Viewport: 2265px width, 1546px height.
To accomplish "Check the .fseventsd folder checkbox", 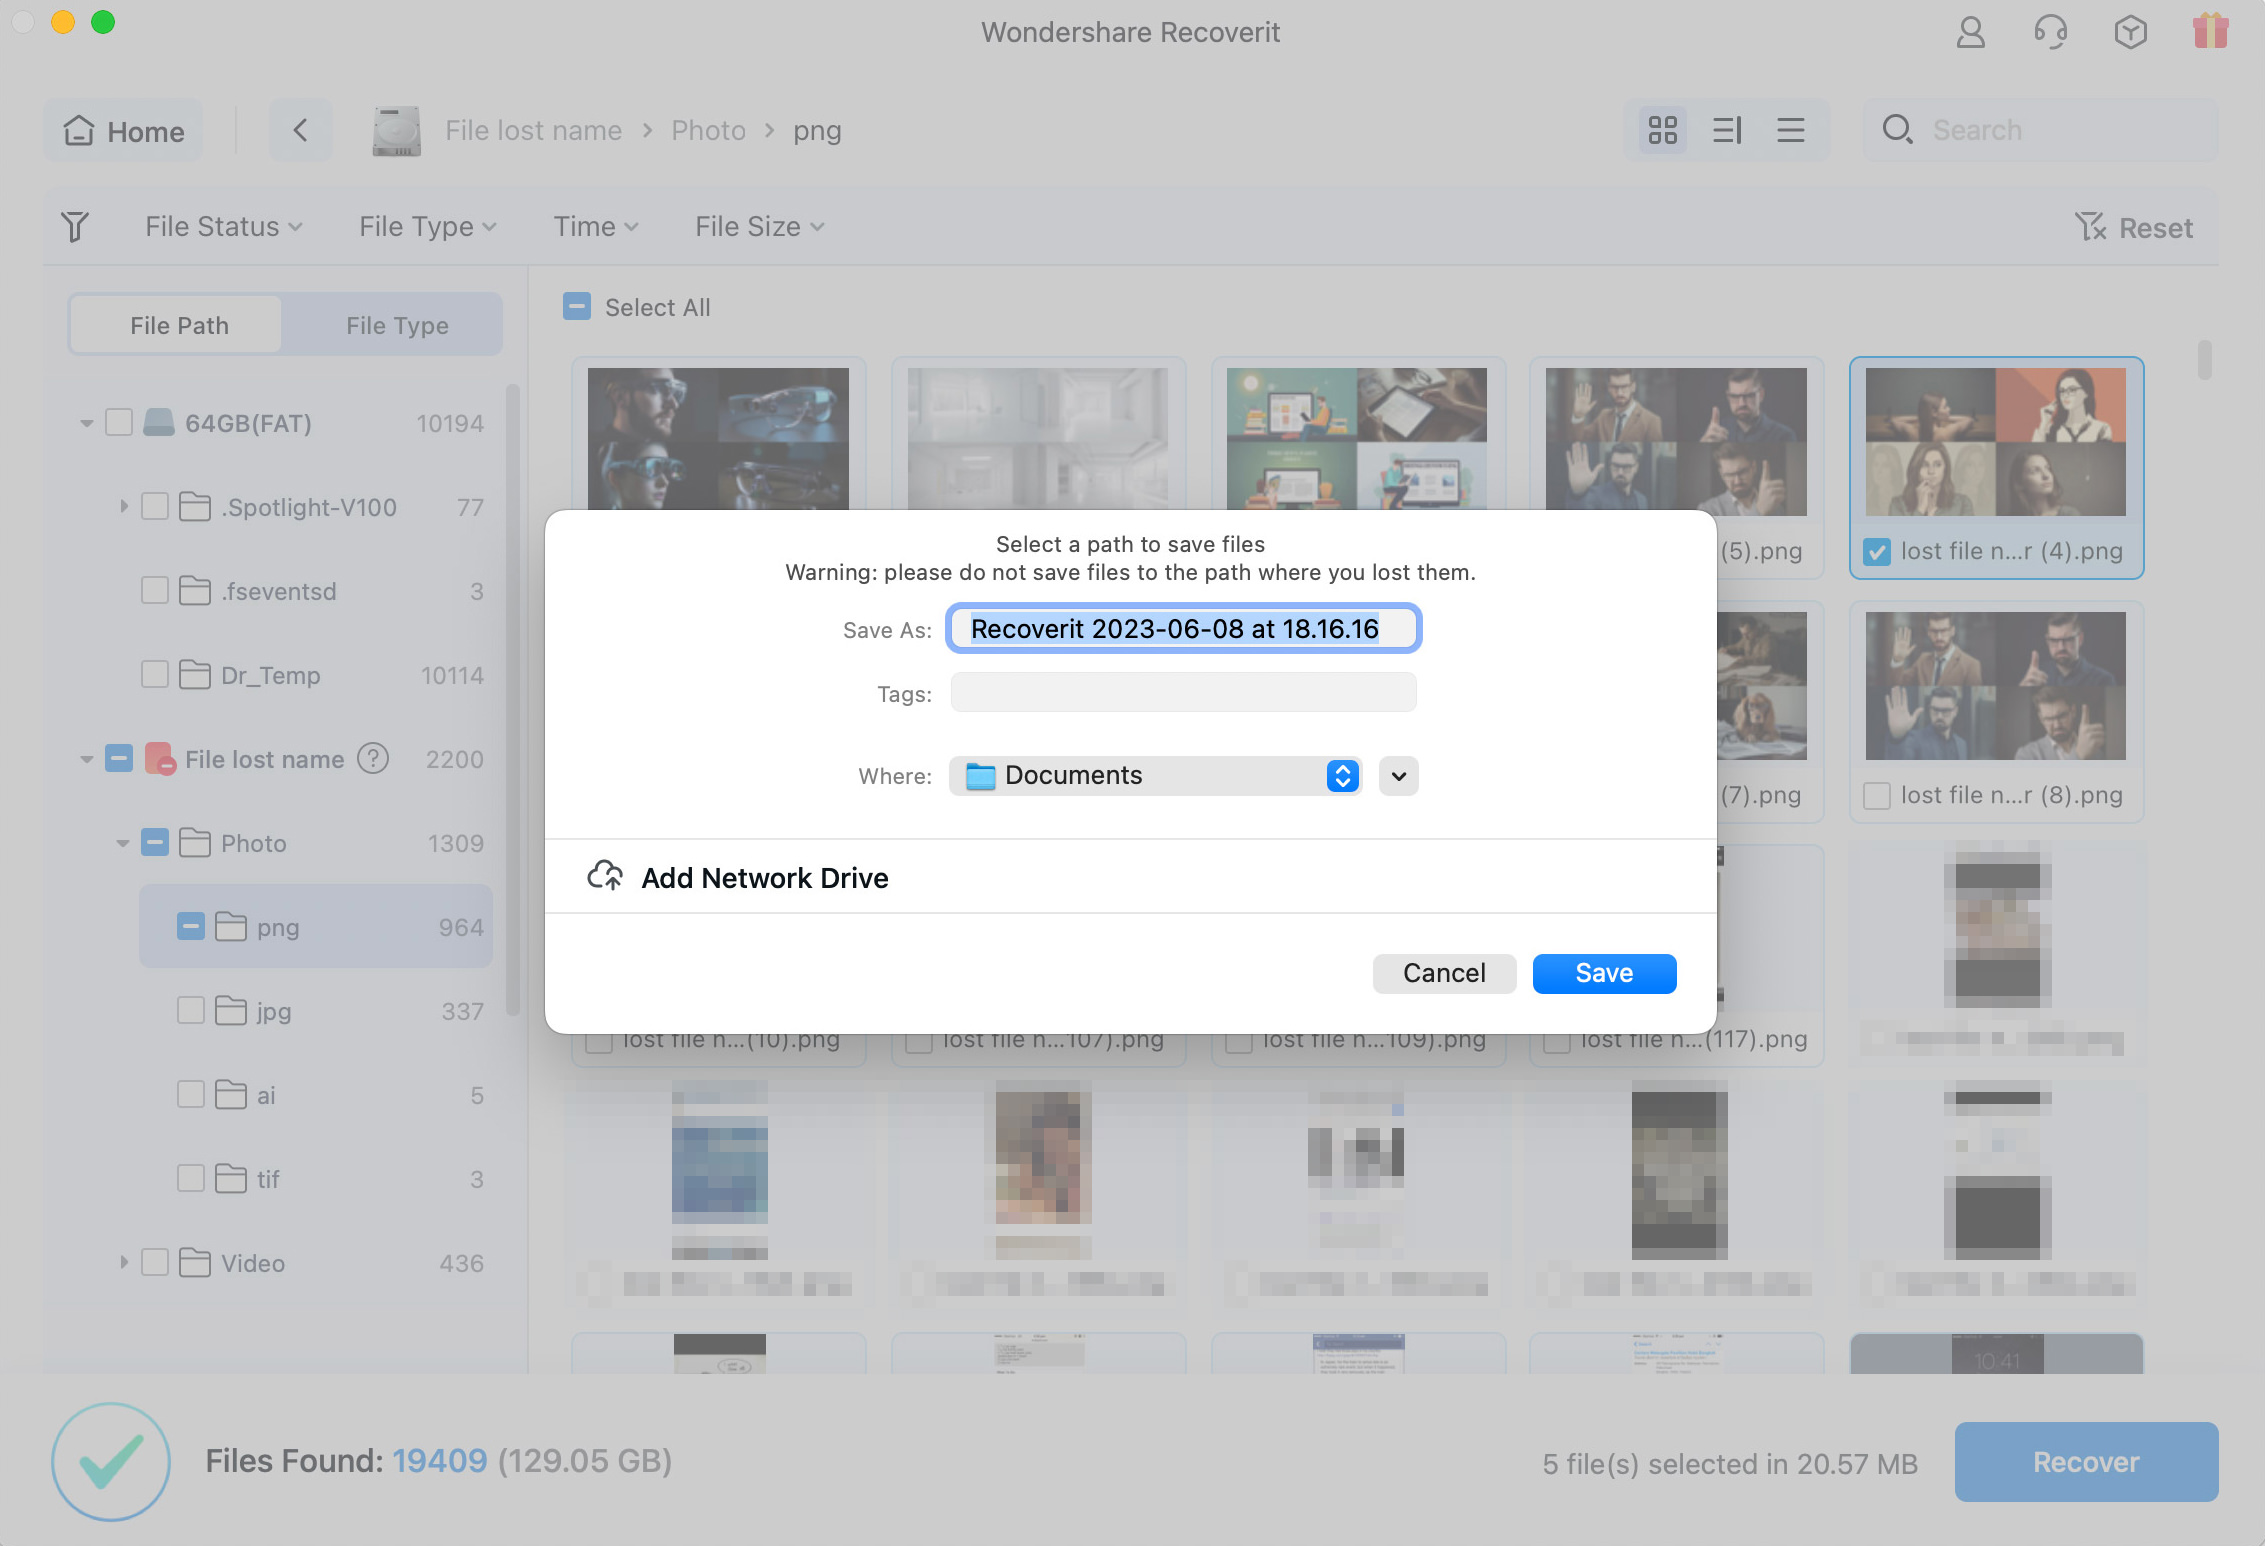I will point(155,591).
